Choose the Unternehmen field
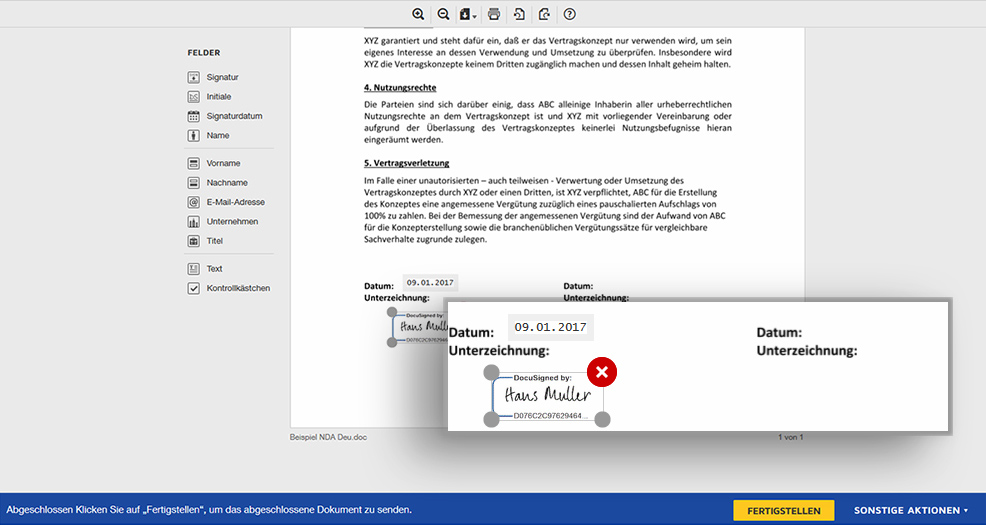Screen dimensions: 986x525 pos(232,222)
